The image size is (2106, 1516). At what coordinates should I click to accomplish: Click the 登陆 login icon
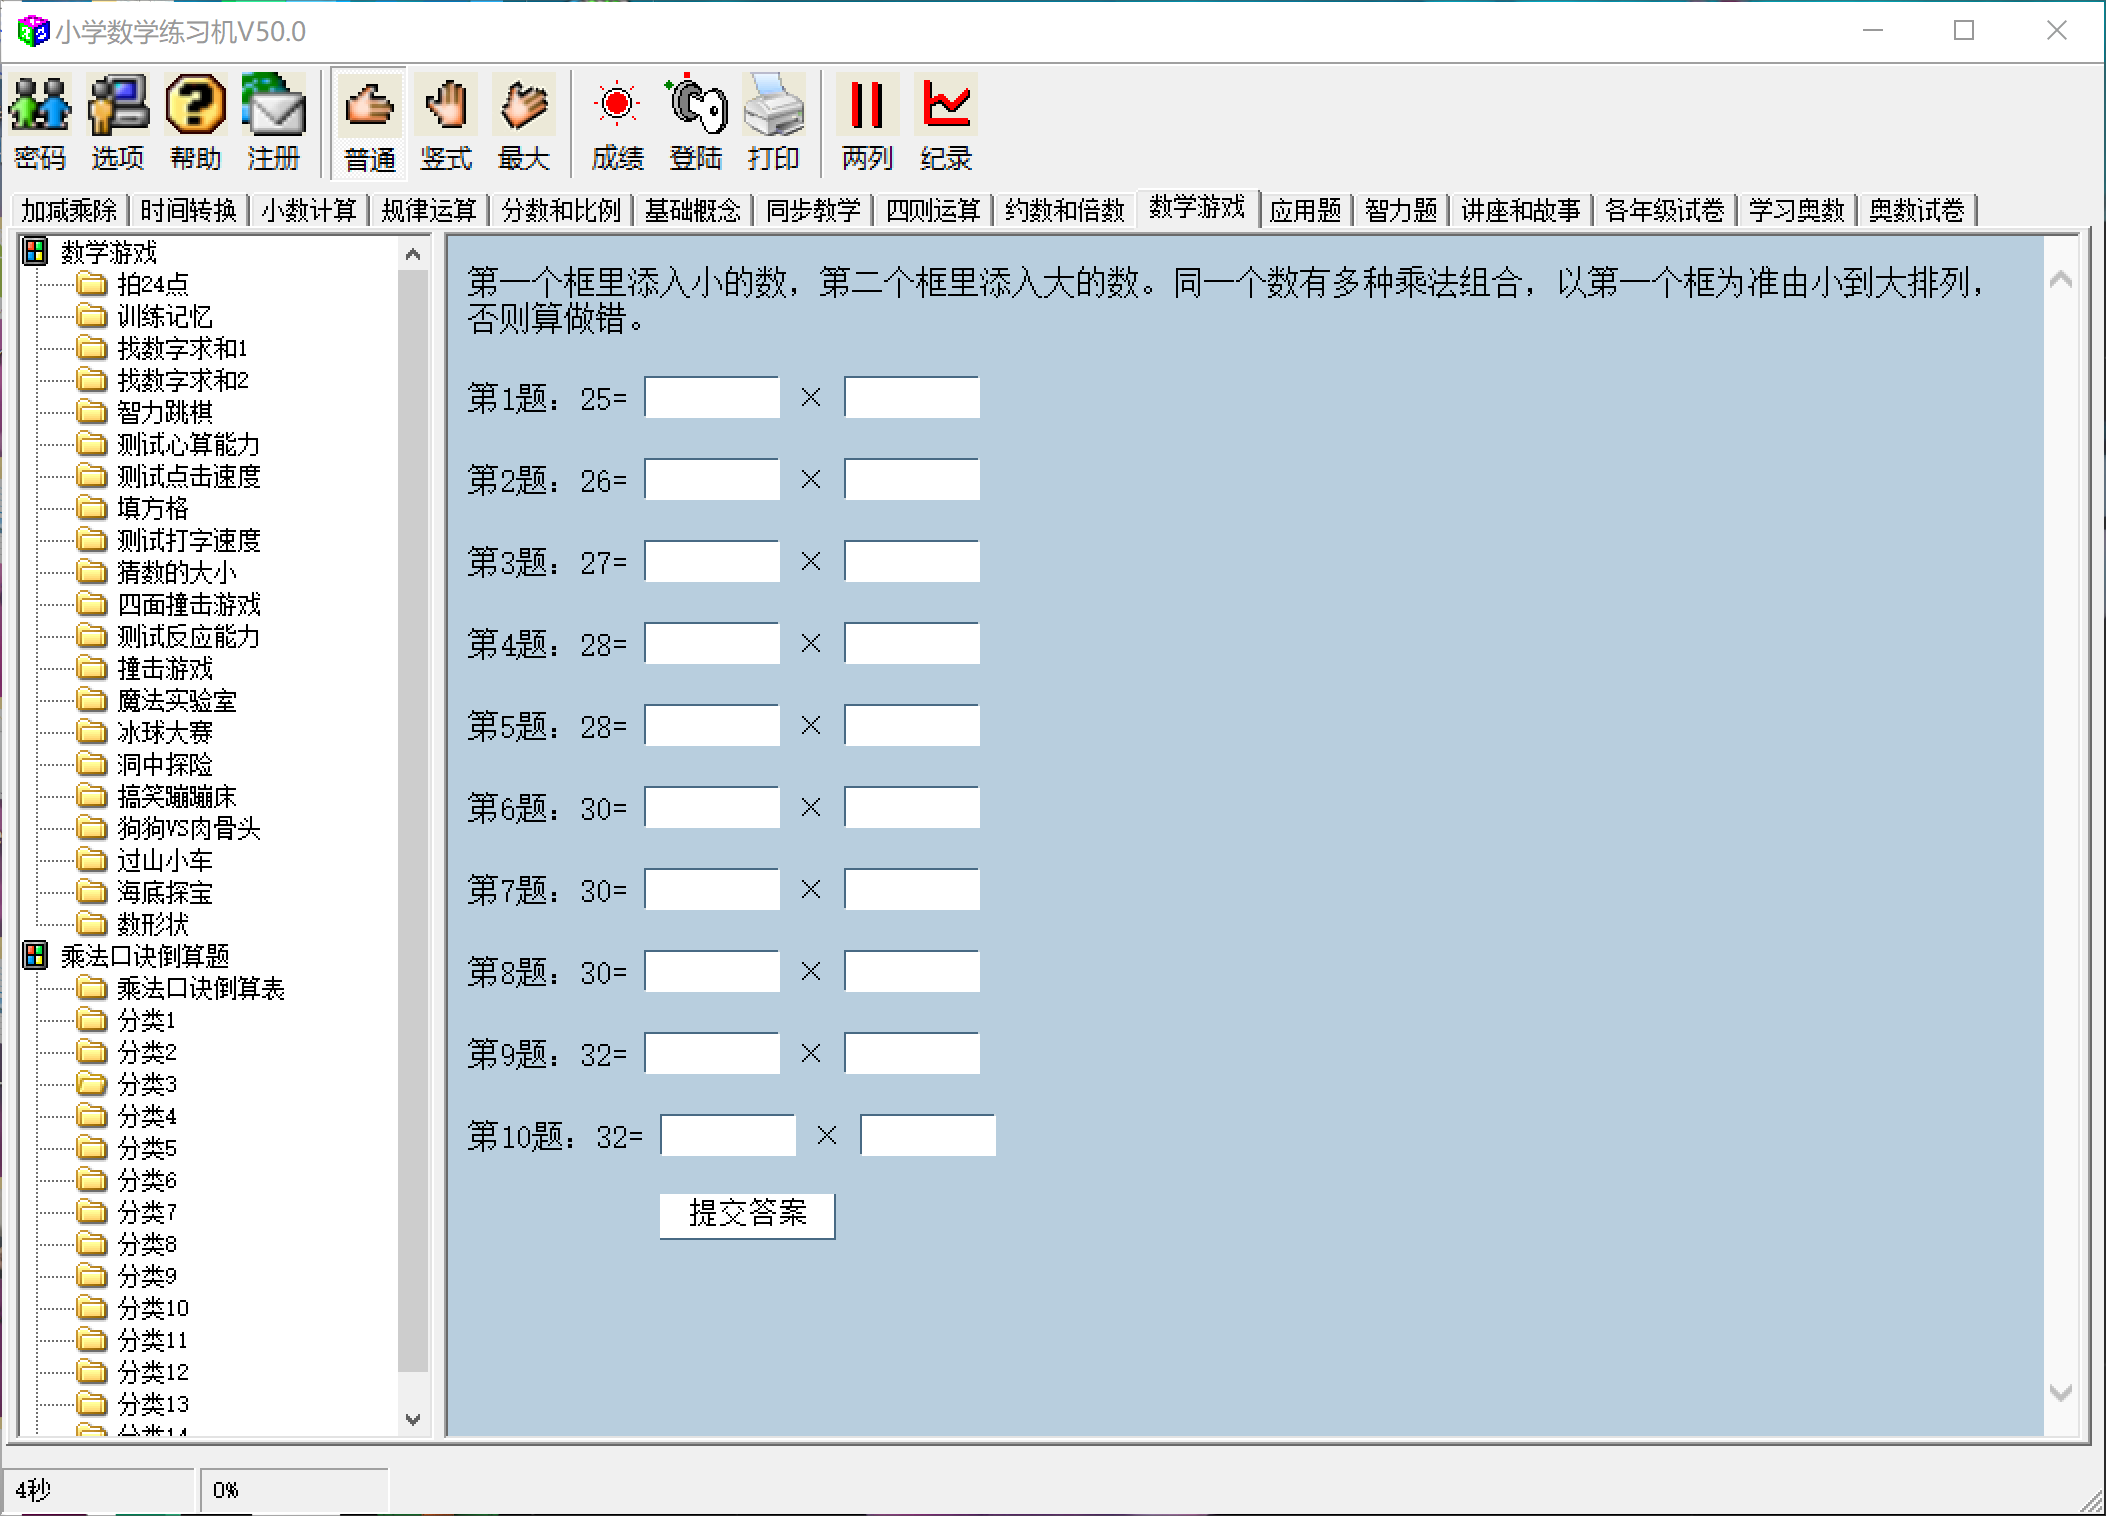[696, 122]
